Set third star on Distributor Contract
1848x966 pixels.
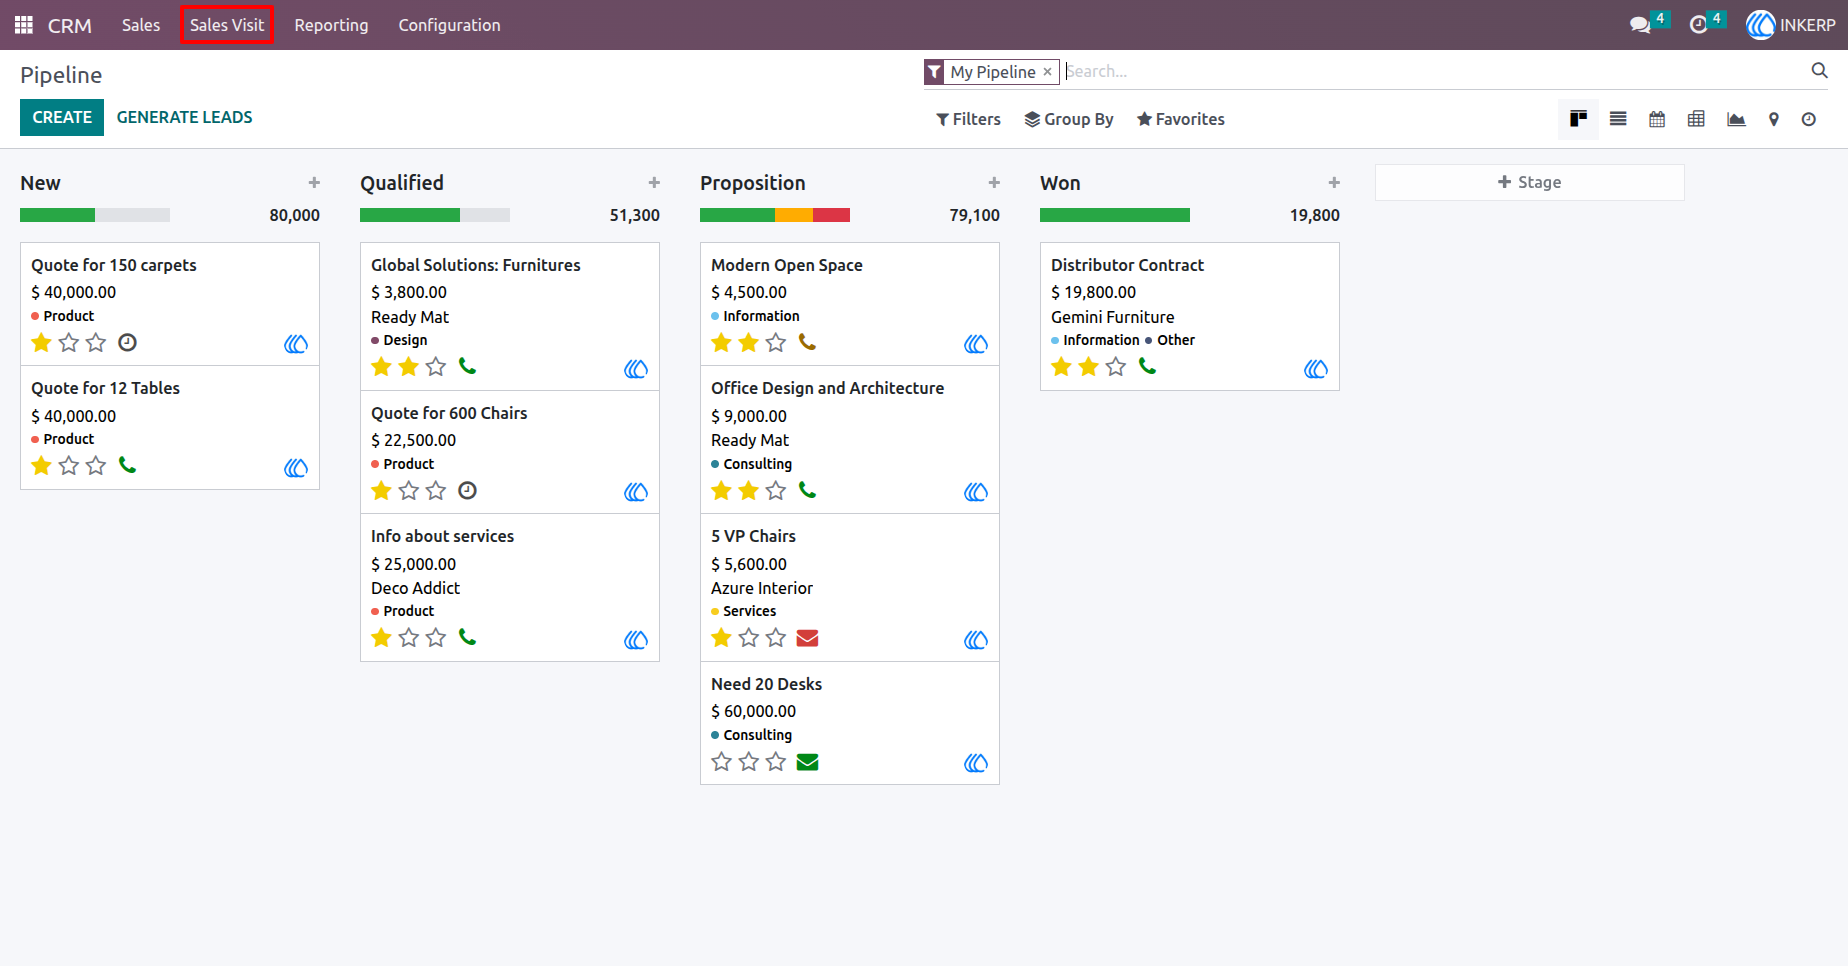point(1115,367)
